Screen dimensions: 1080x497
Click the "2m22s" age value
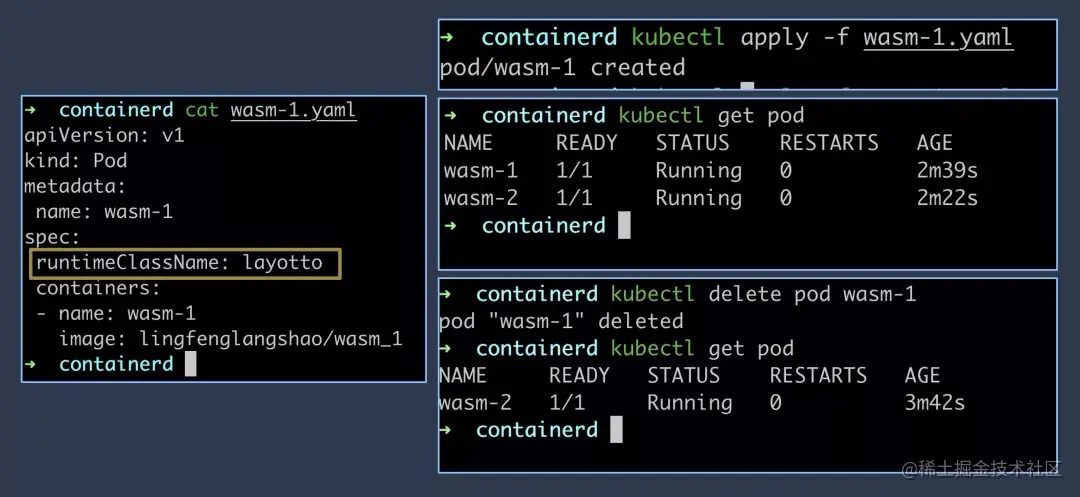coord(947,198)
